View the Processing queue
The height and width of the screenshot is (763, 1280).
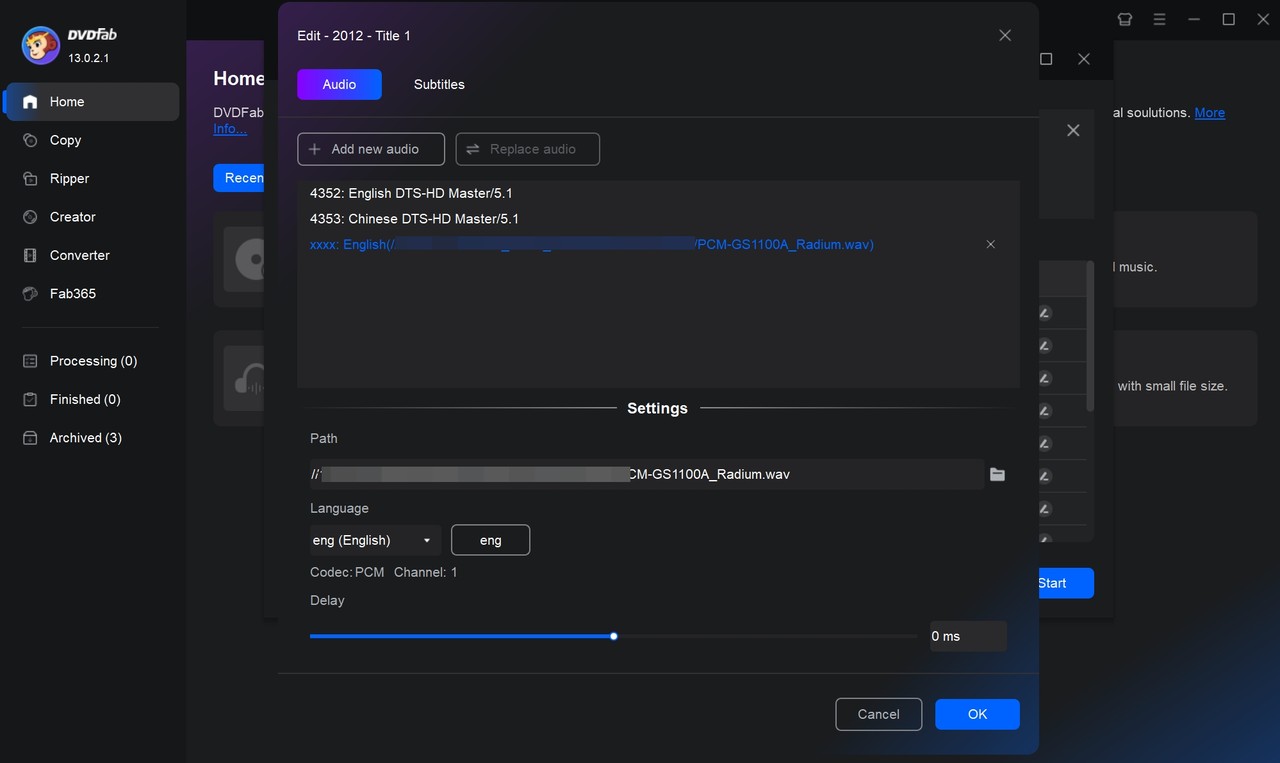click(92, 360)
